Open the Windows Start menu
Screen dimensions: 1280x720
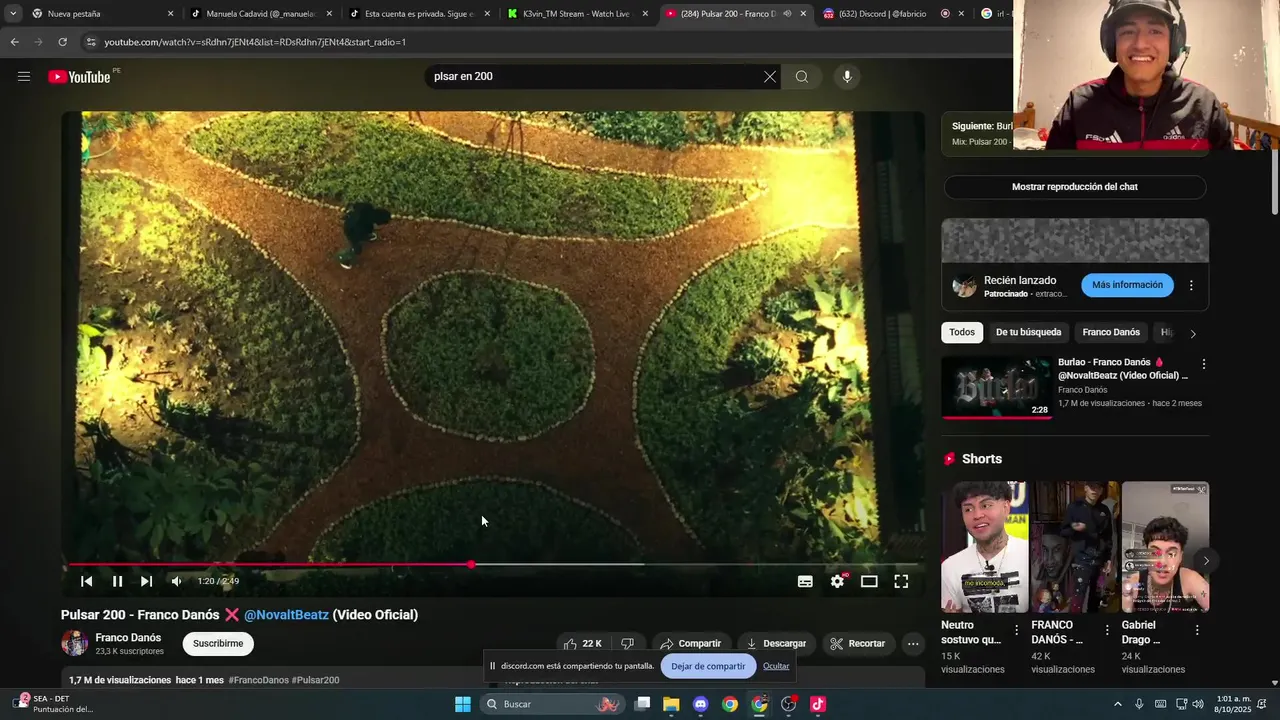click(463, 704)
